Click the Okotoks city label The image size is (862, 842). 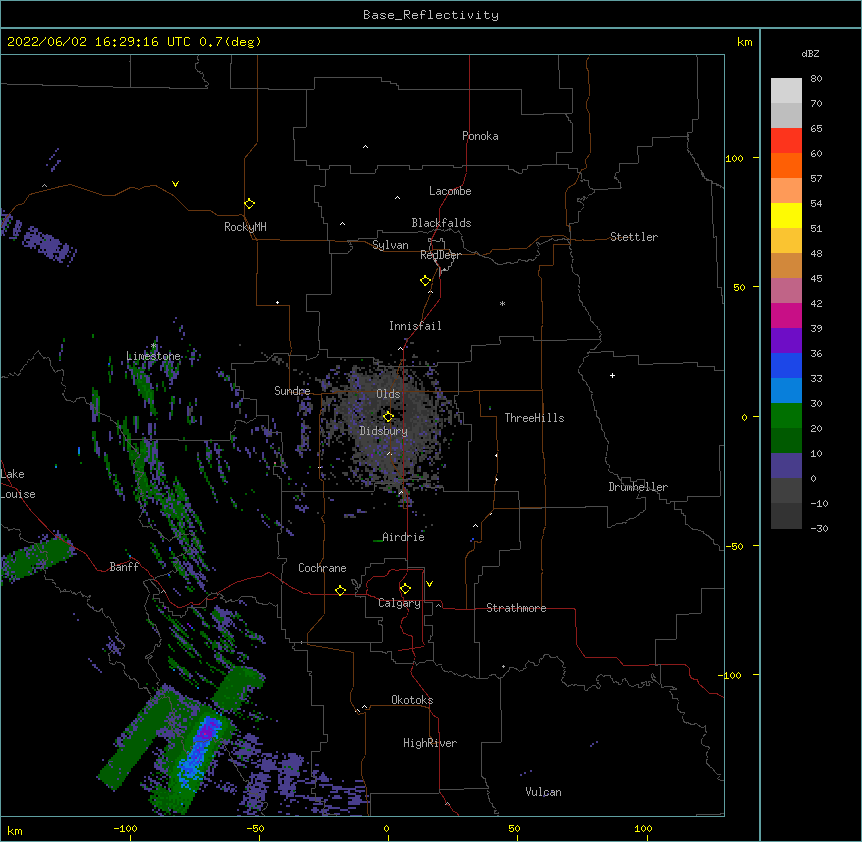412,700
